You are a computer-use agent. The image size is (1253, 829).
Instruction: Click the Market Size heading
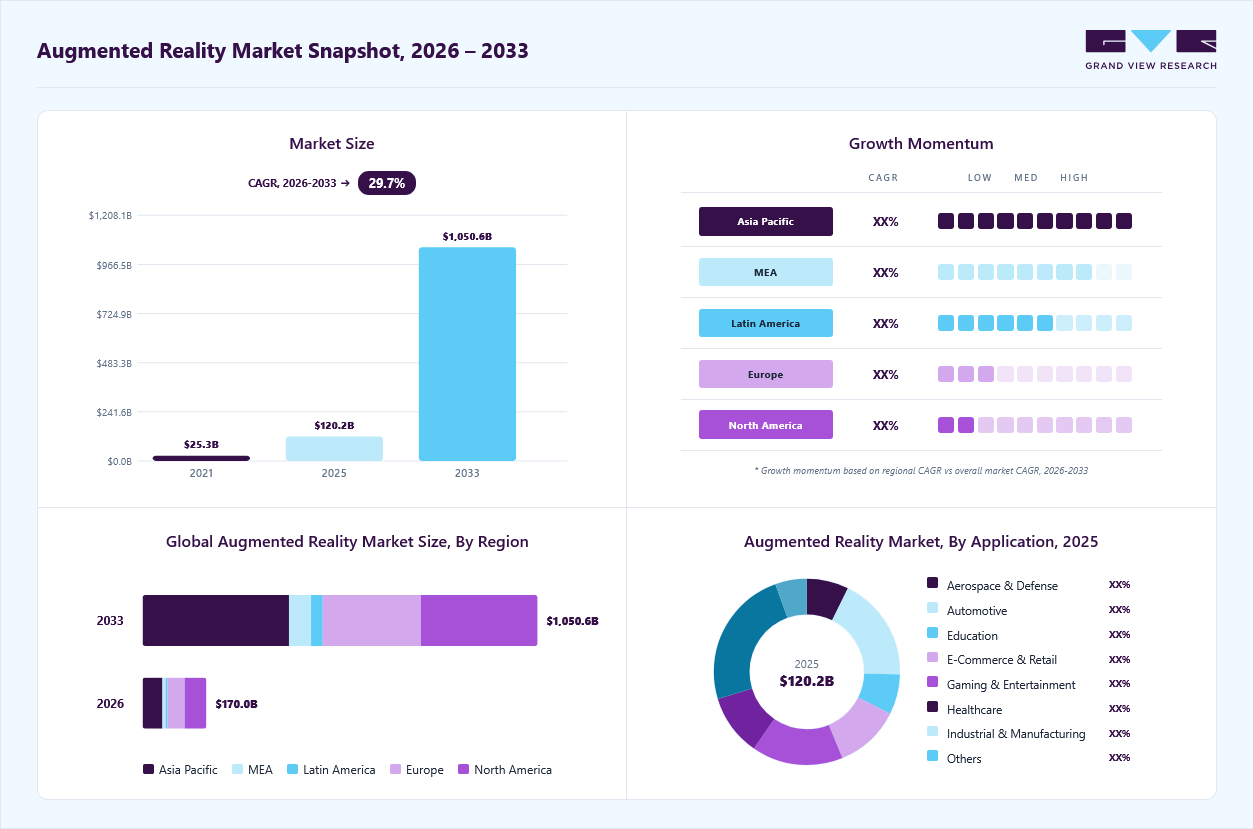coord(332,144)
